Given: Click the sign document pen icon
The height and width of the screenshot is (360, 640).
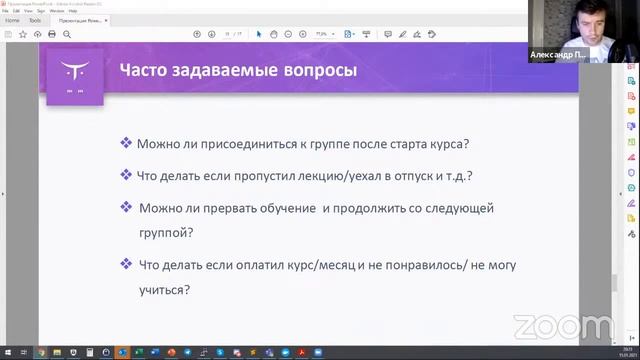Looking at the screenshot, I should click(x=417, y=34).
